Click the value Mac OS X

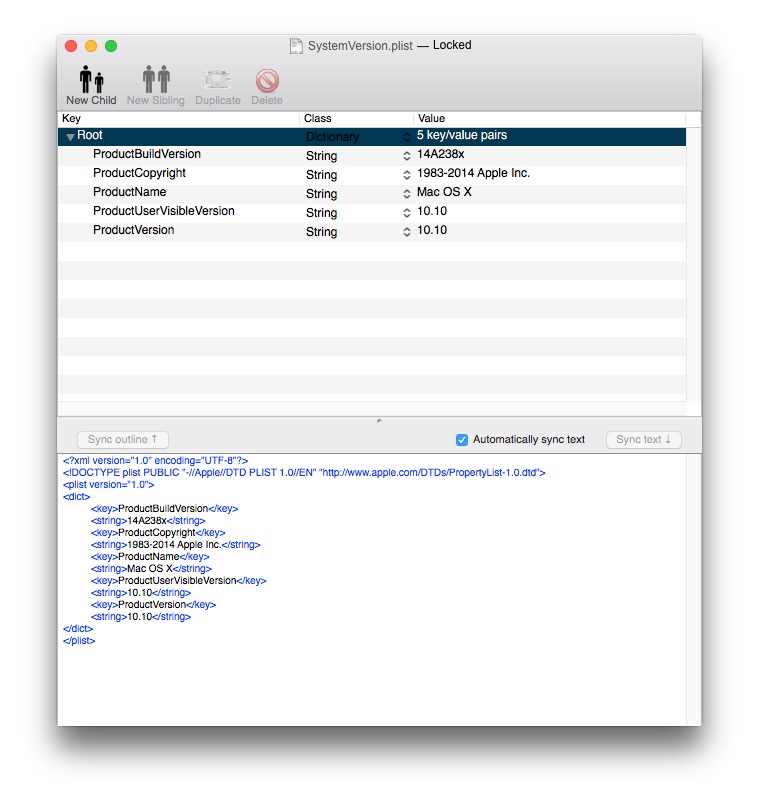[444, 192]
